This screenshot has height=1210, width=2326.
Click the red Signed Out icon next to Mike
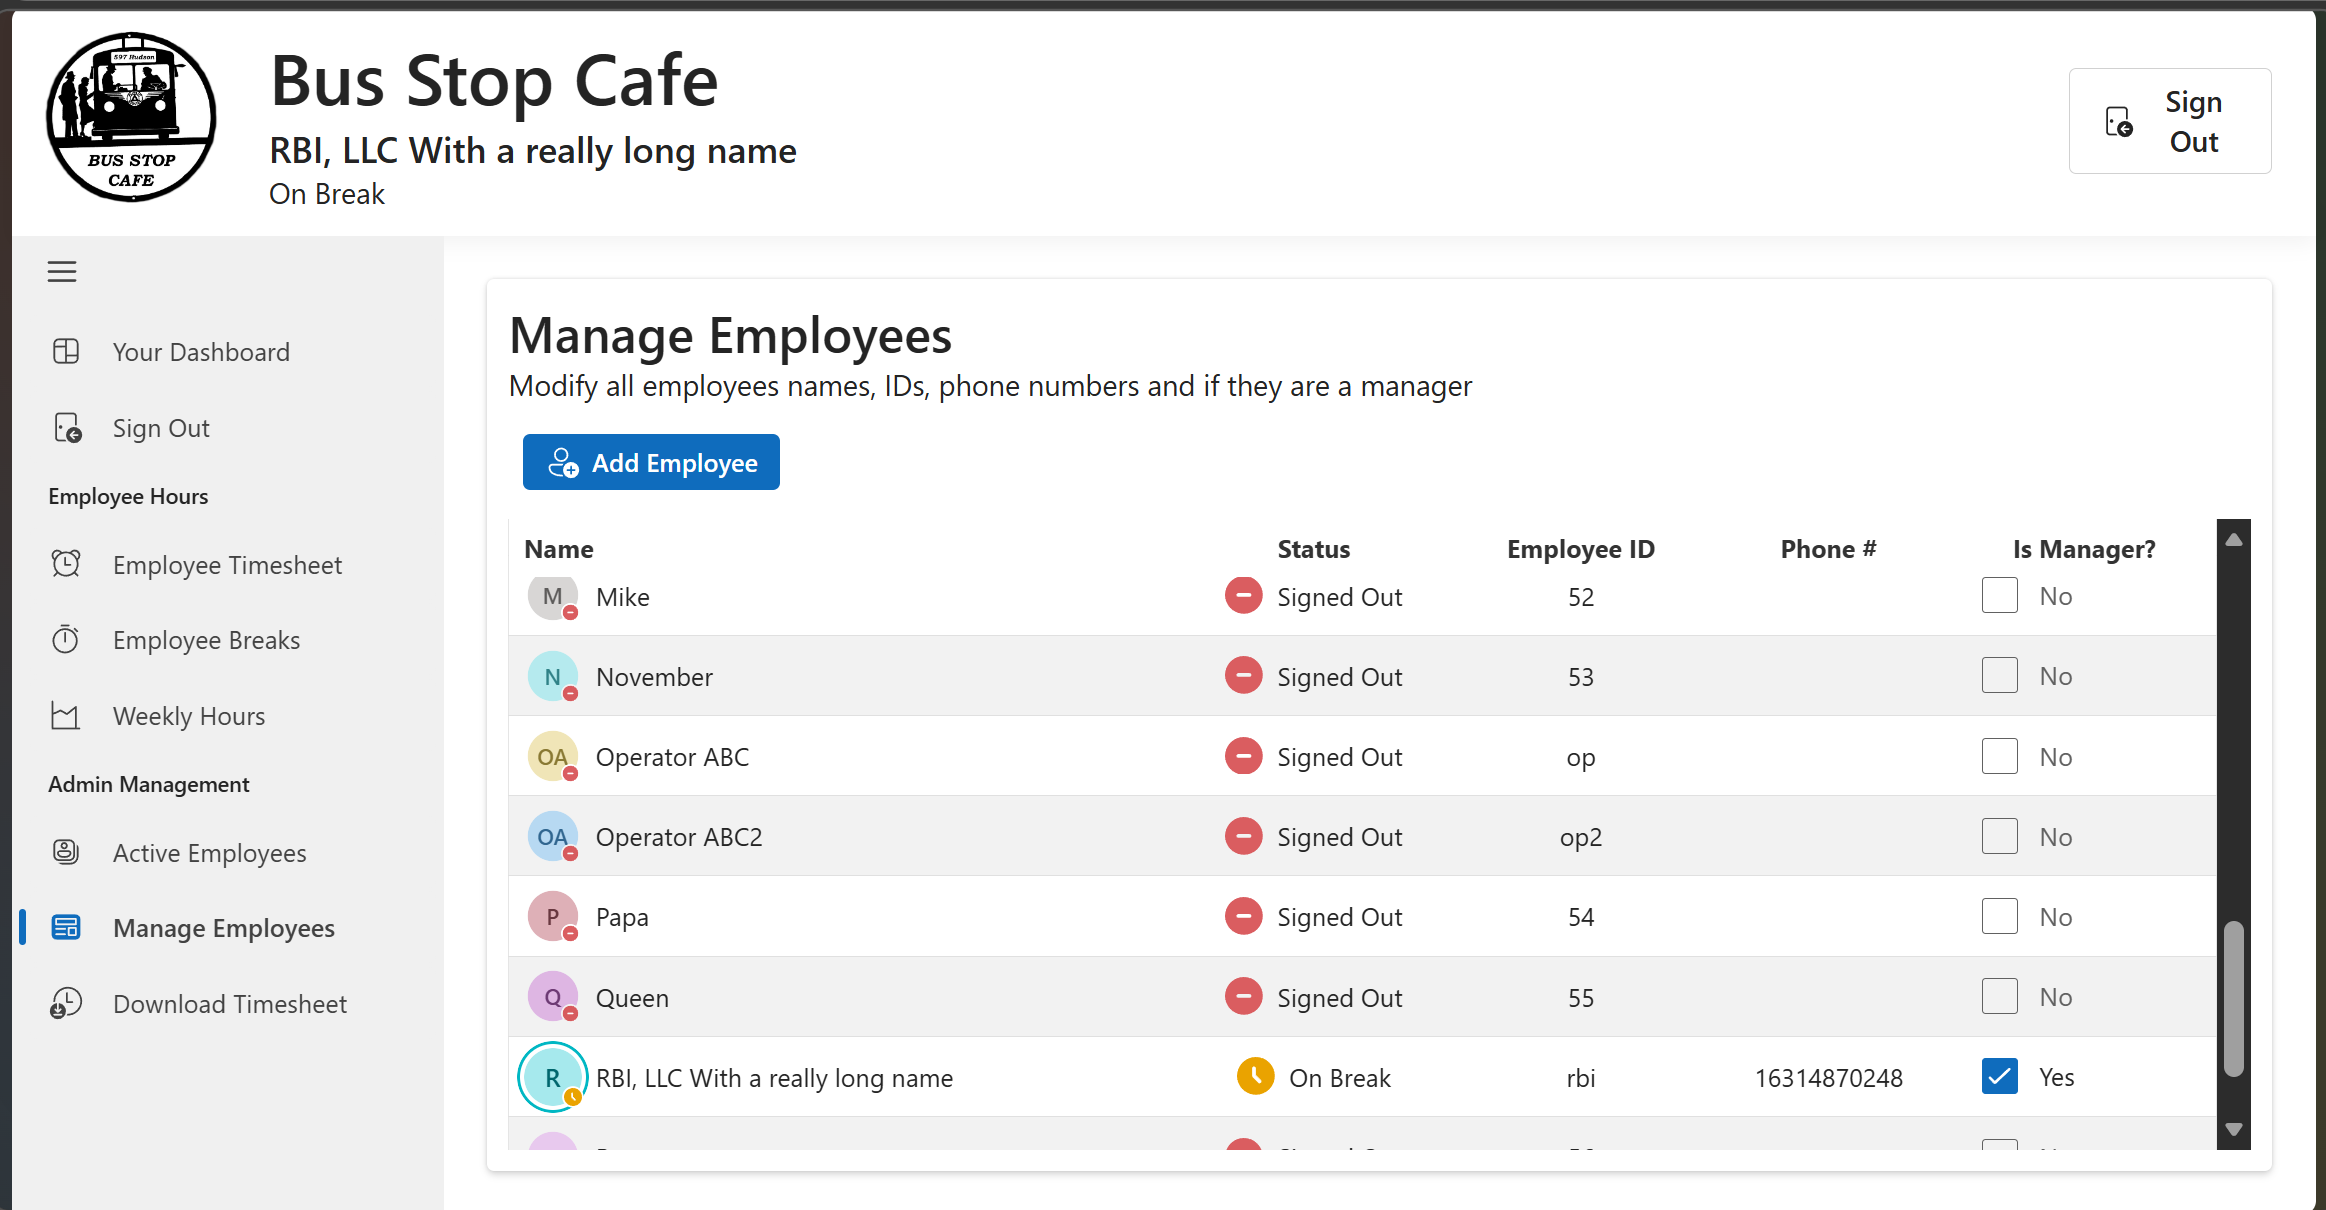click(1243, 595)
